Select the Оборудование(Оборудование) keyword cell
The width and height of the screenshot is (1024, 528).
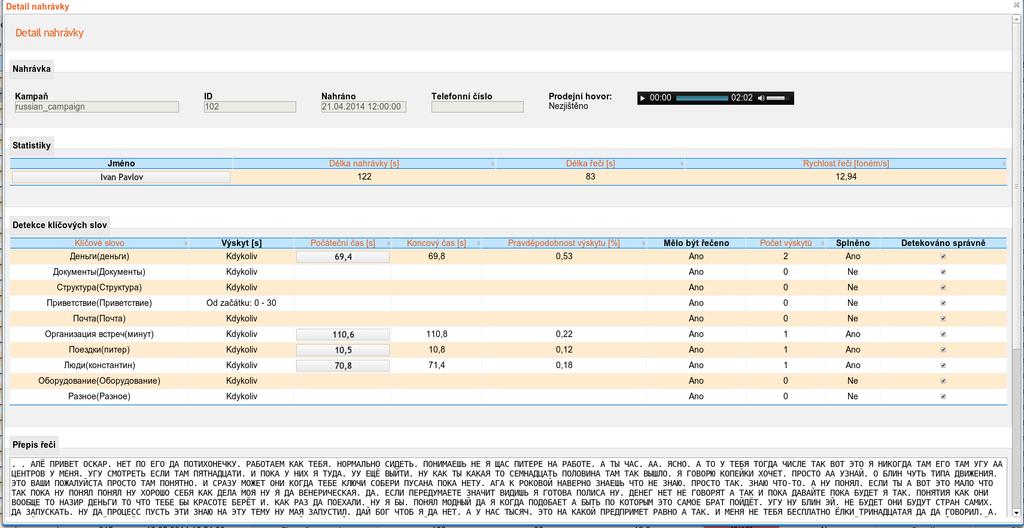coord(99,381)
